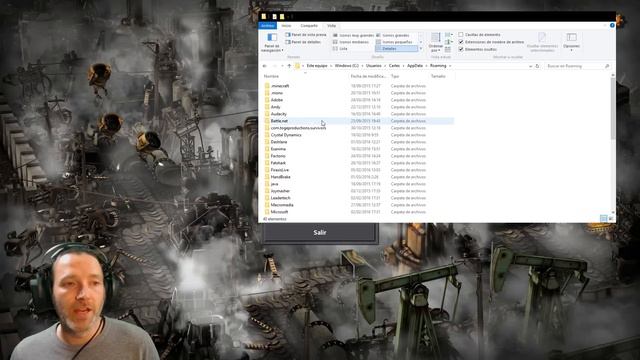Image resolution: width=640 pixels, height=360 pixels.
Task: Switch to details view icon in status bar
Action: tap(604, 219)
